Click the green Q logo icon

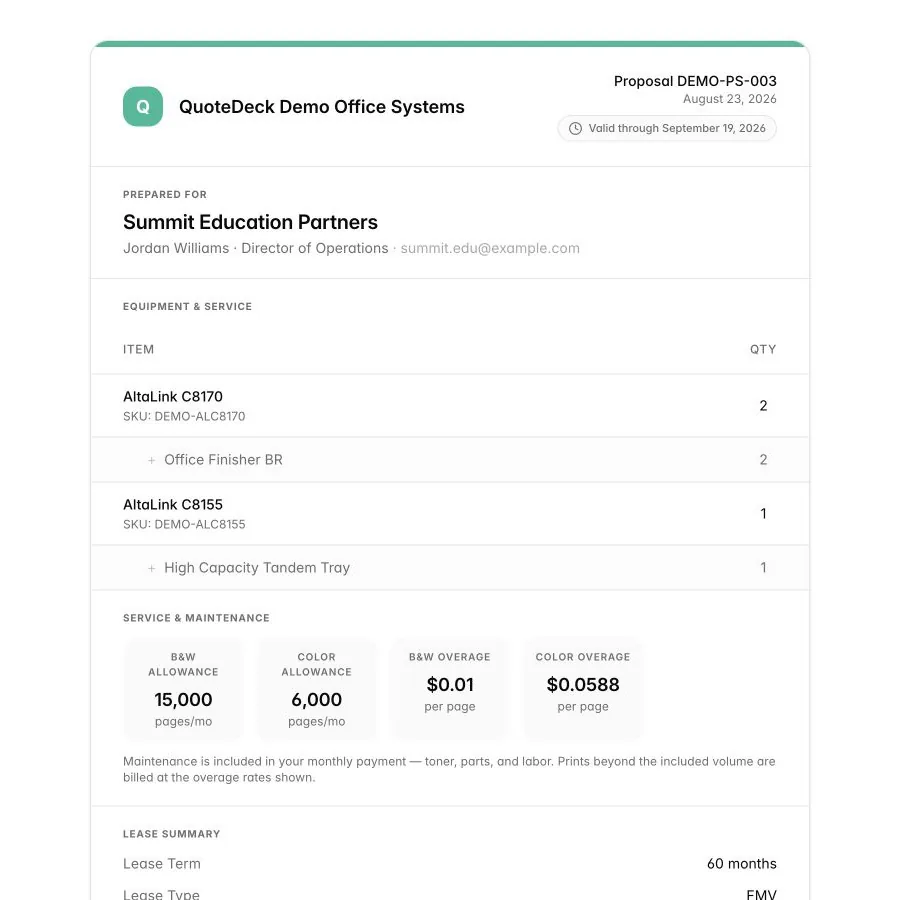[x=142, y=106]
